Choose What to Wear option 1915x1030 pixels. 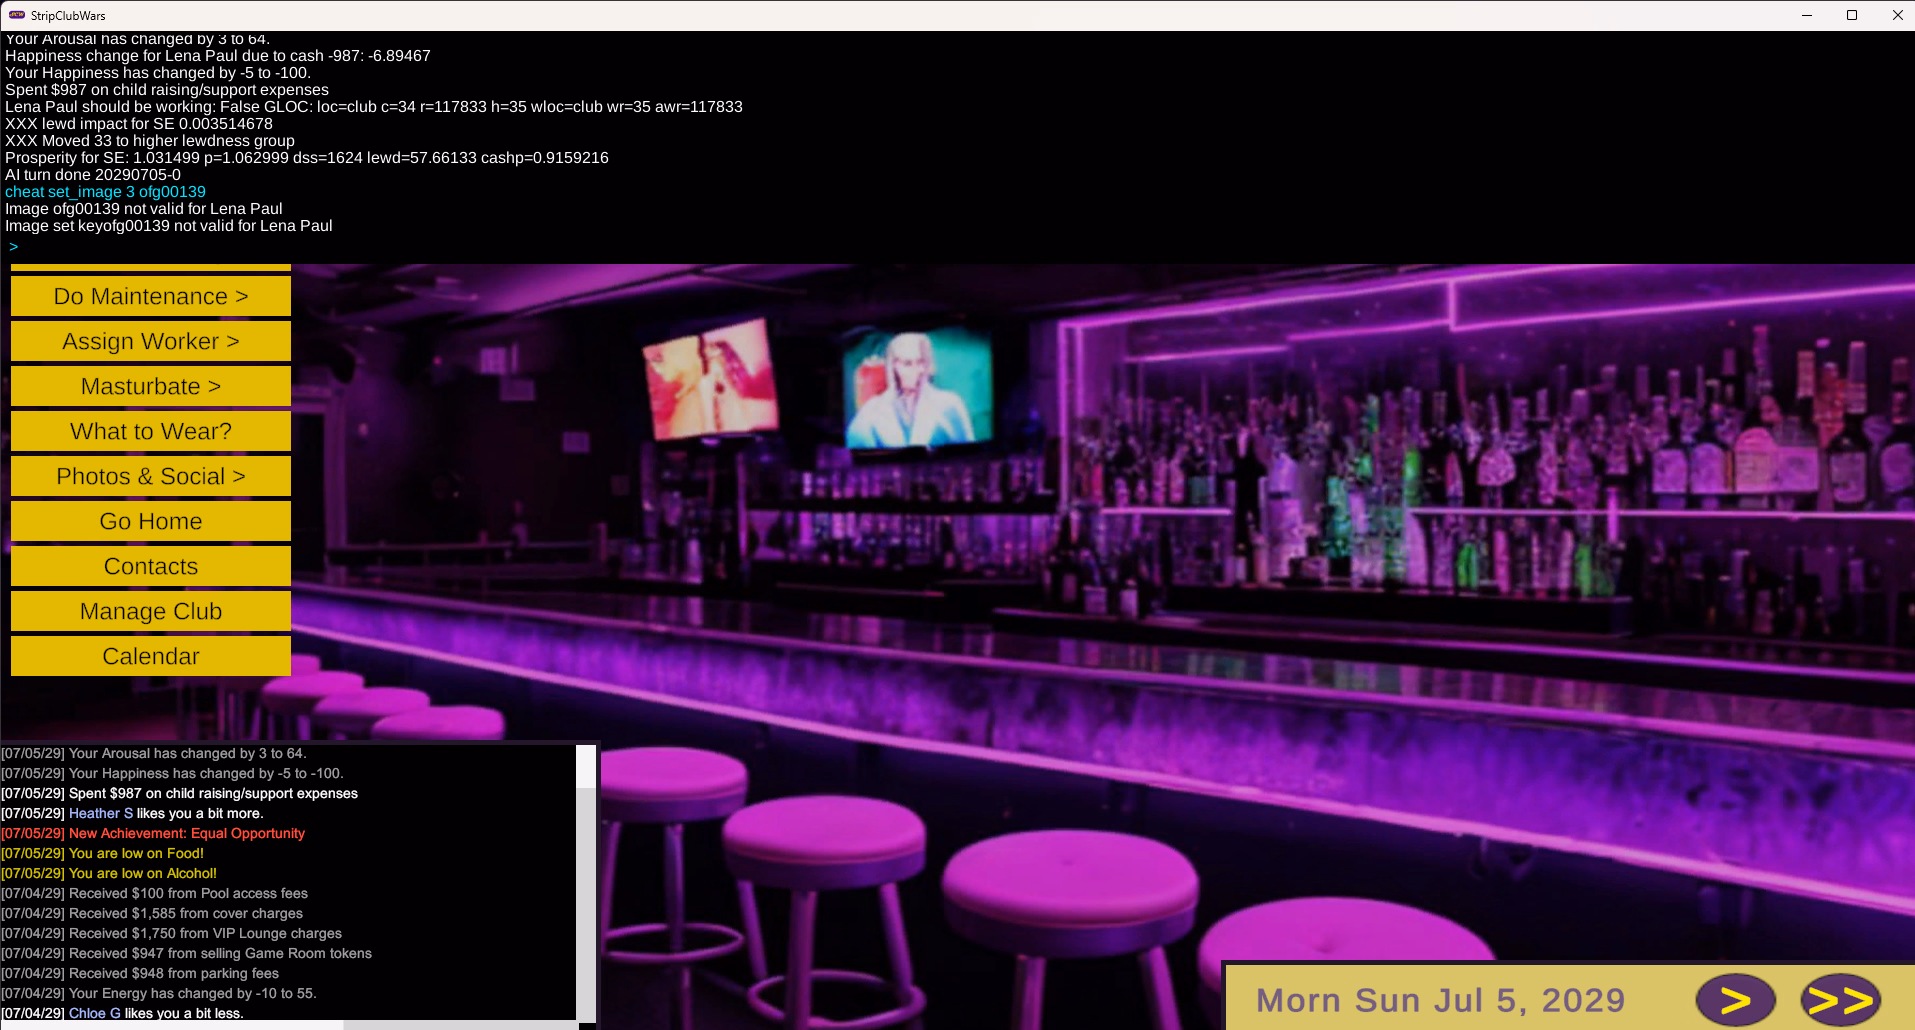(x=151, y=431)
